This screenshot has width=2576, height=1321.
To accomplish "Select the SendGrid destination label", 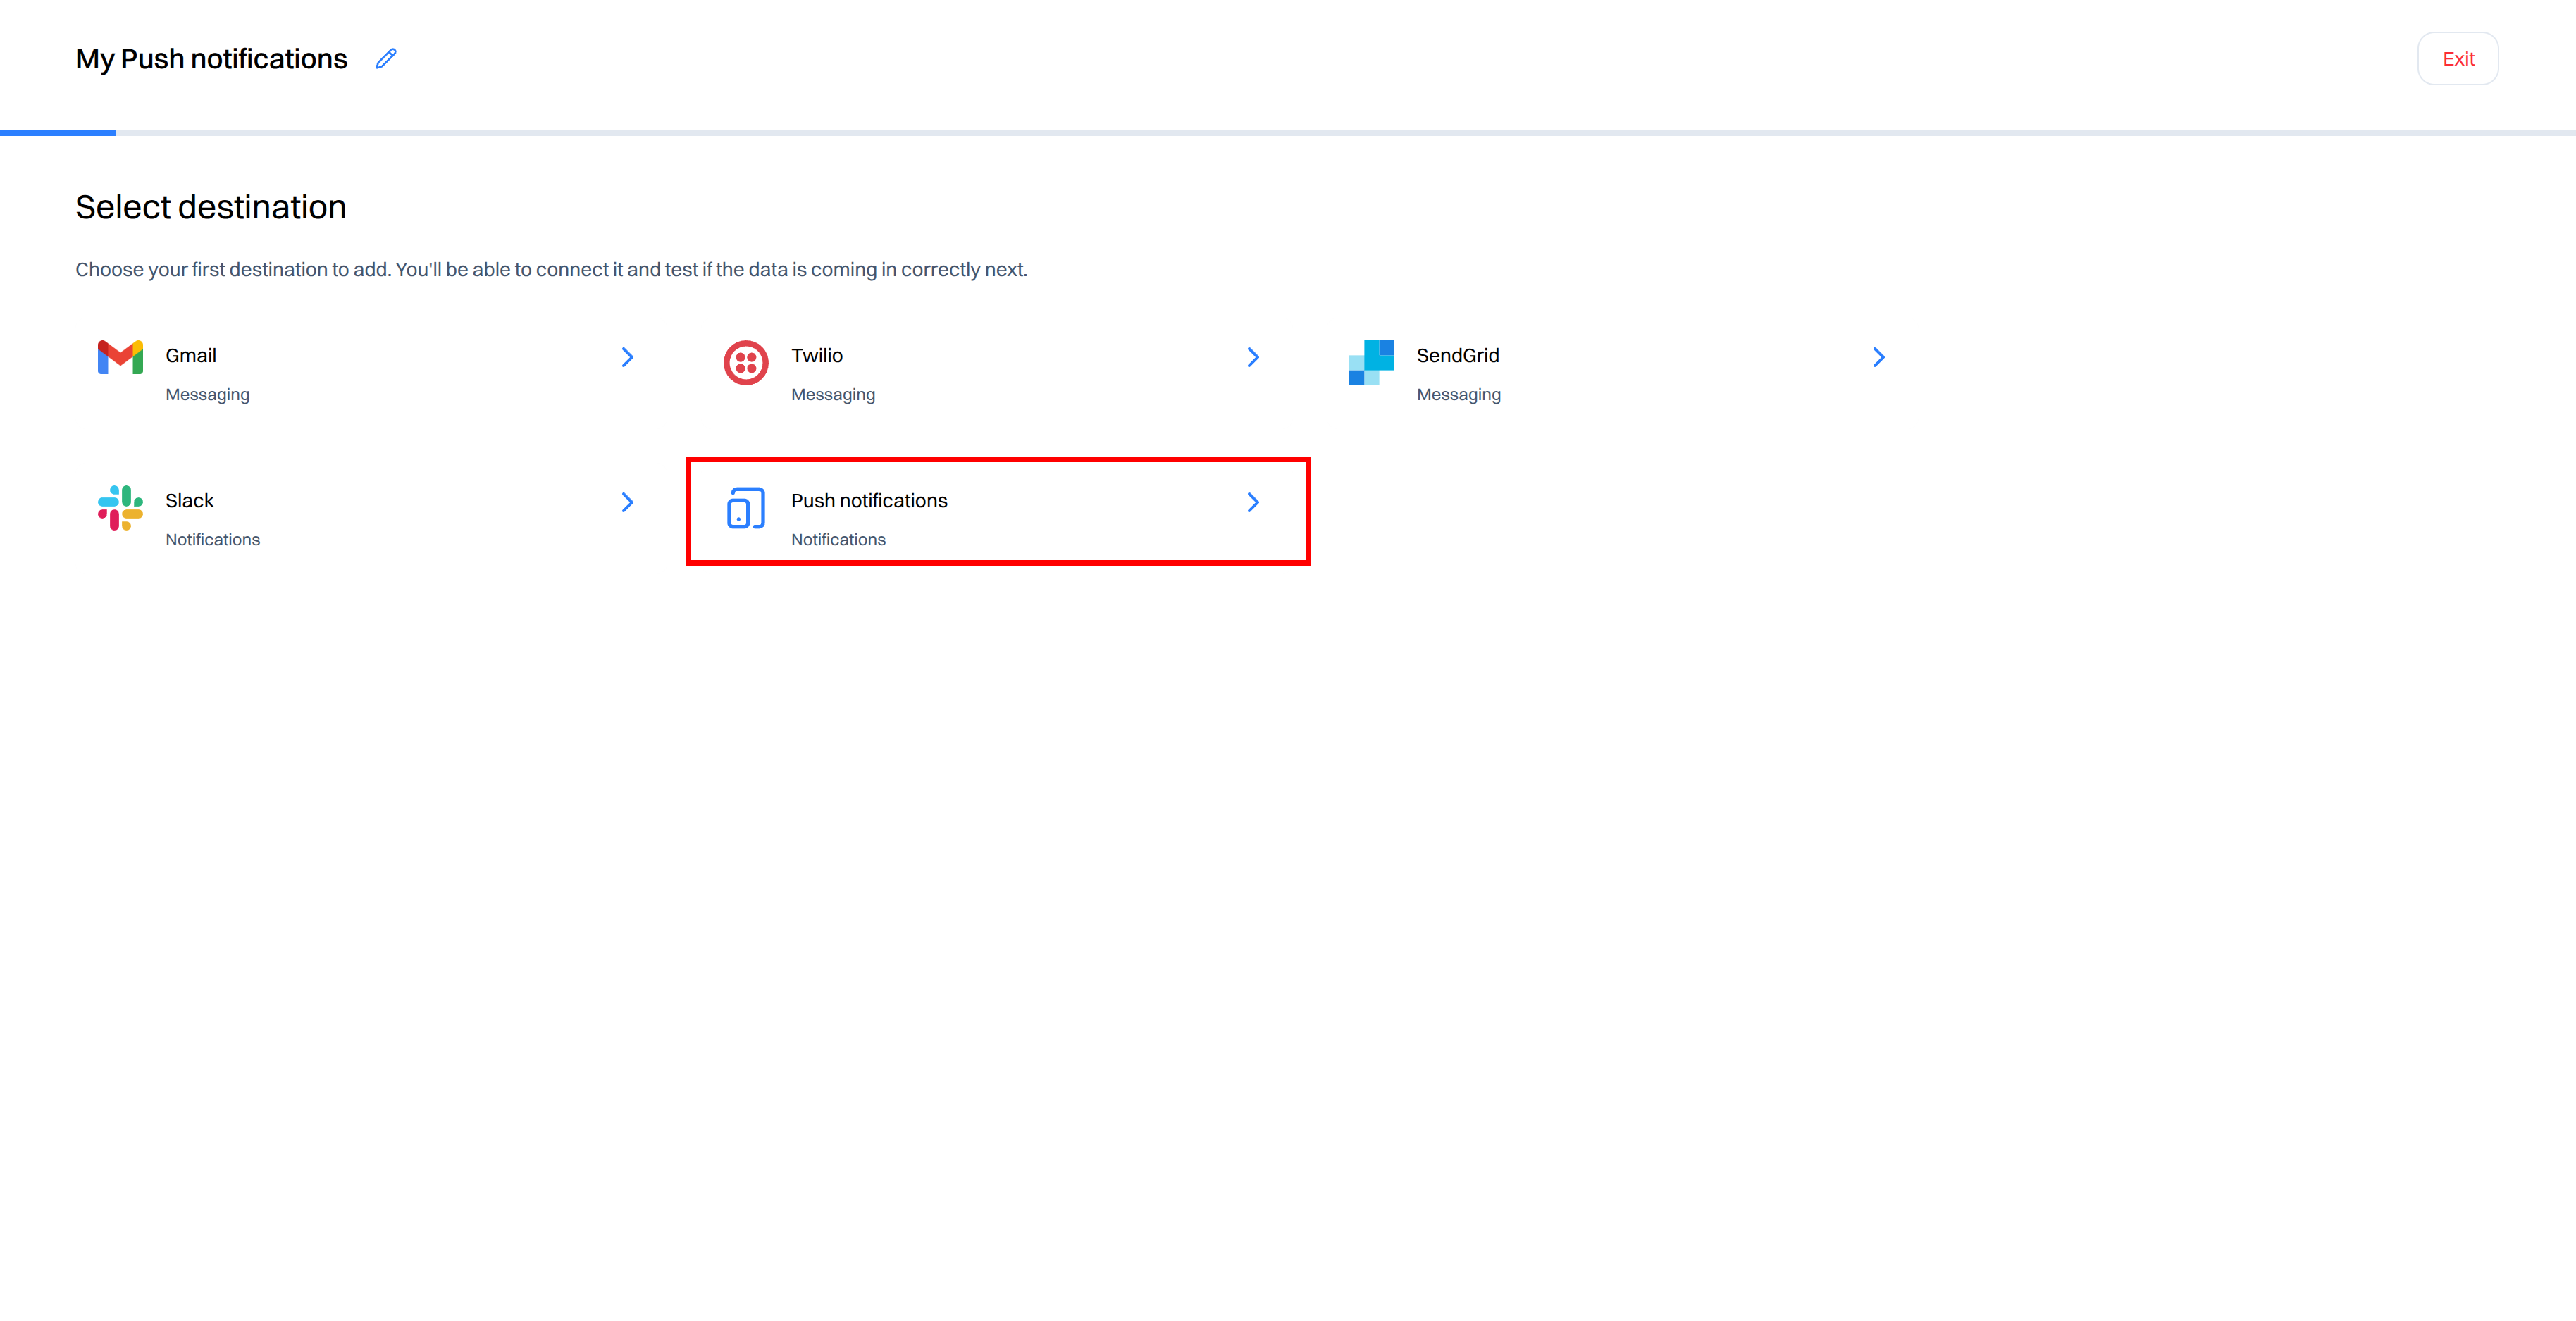I will (x=1458, y=355).
